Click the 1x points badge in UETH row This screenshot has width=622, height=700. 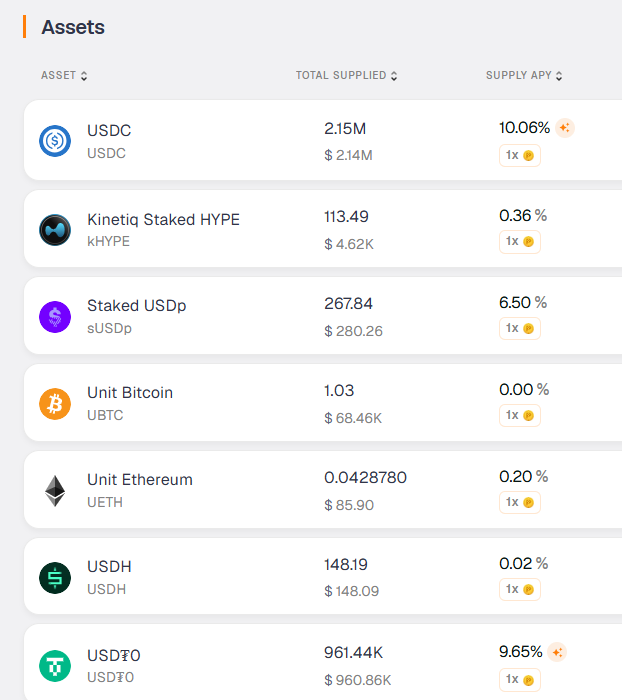coord(520,503)
